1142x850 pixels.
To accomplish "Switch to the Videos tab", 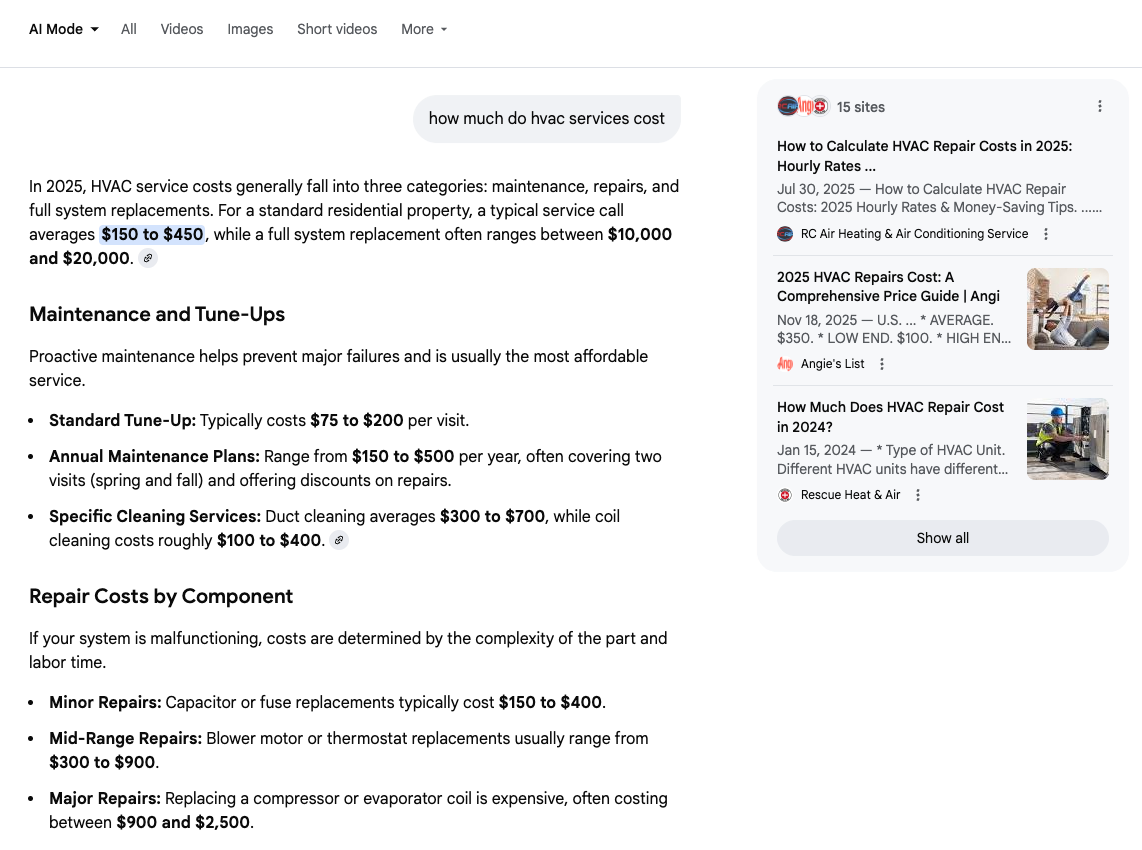I will [x=181, y=29].
